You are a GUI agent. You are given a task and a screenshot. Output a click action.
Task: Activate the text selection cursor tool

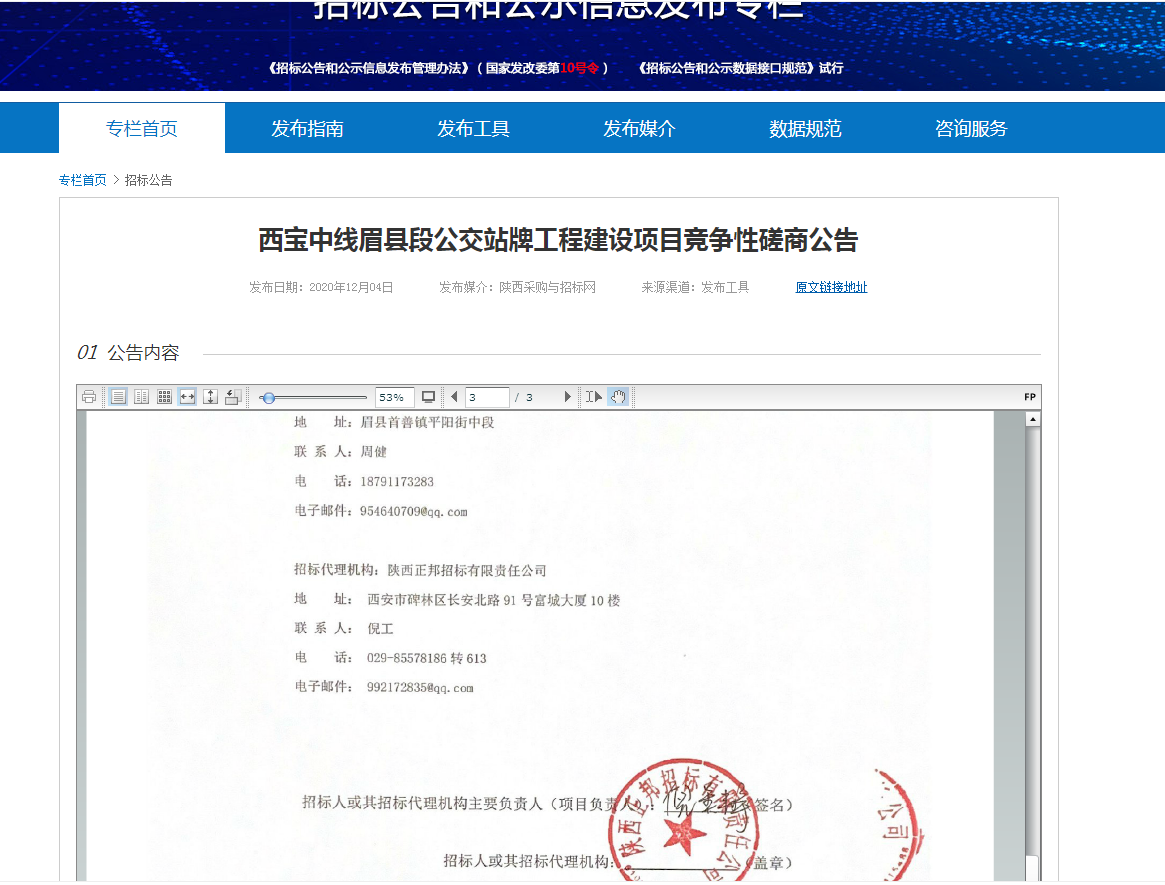click(x=593, y=397)
